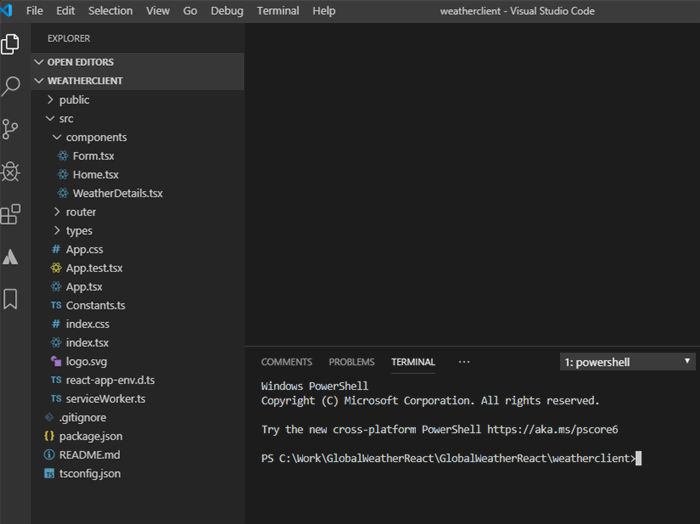Open the Help menu
Viewport: 700px width, 524px height.
pos(324,11)
